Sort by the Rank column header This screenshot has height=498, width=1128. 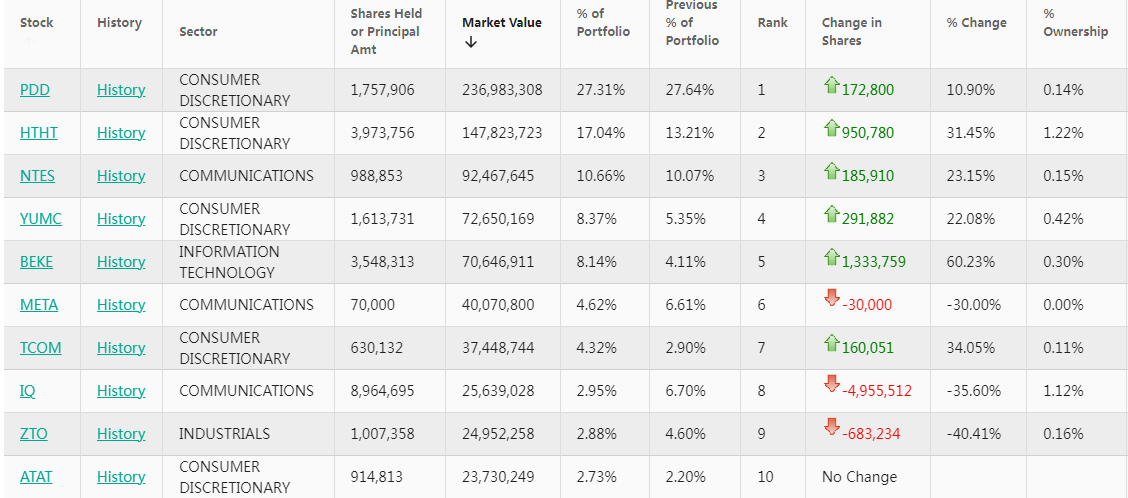click(x=772, y=23)
